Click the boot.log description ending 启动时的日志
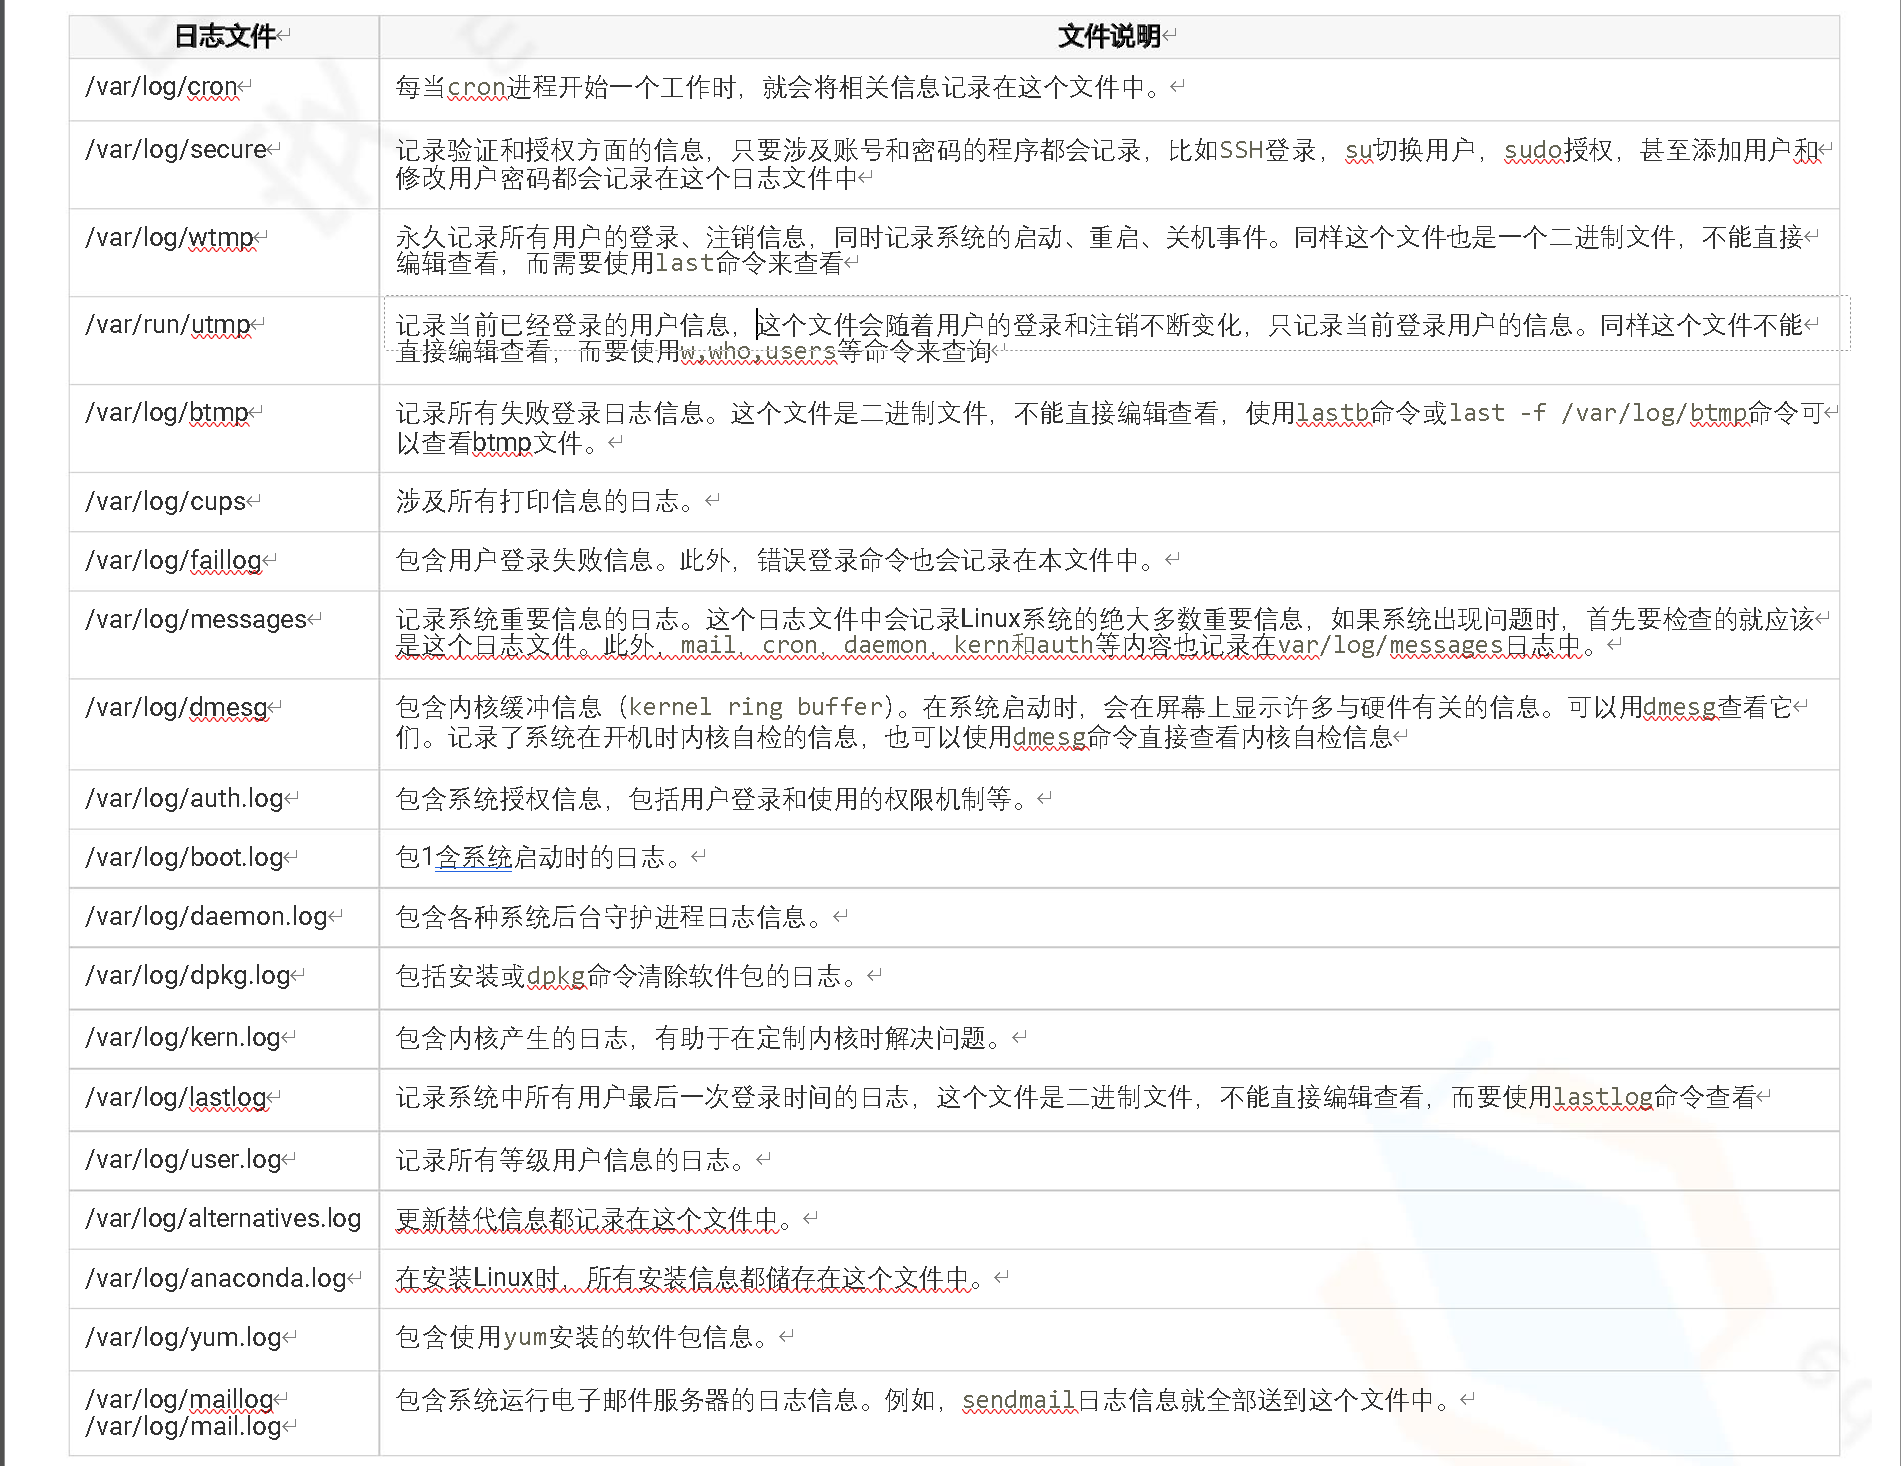 click(x=539, y=857)
